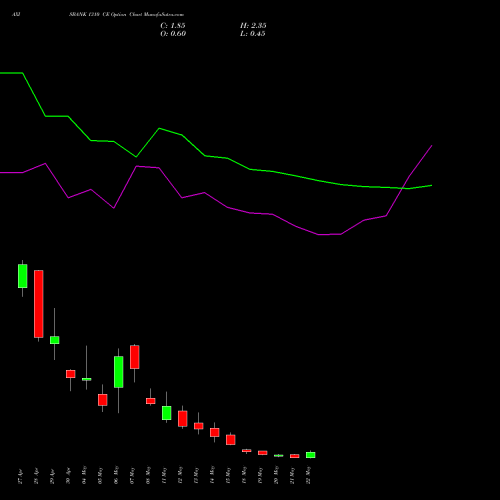Viewport: 500px width, 500px height.
Task: Click the green candle for 06 May
Action: pos(118,372)
